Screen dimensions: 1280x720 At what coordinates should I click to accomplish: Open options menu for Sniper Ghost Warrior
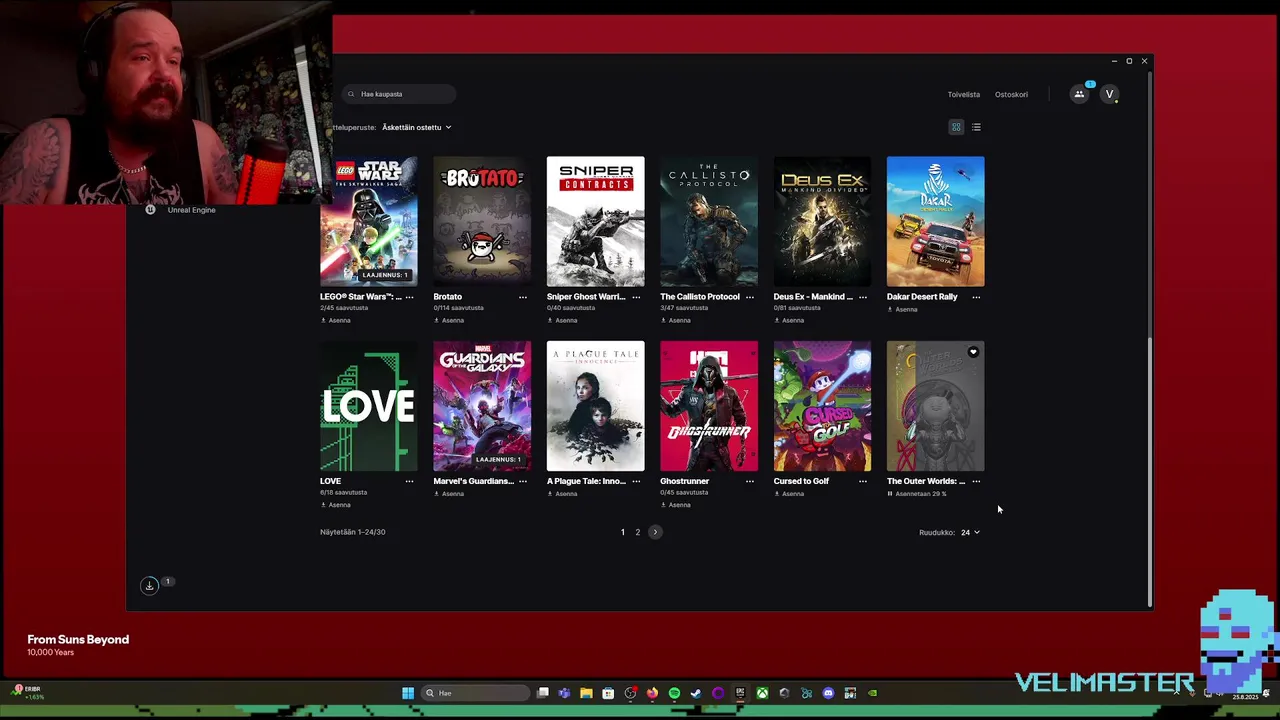636,297
